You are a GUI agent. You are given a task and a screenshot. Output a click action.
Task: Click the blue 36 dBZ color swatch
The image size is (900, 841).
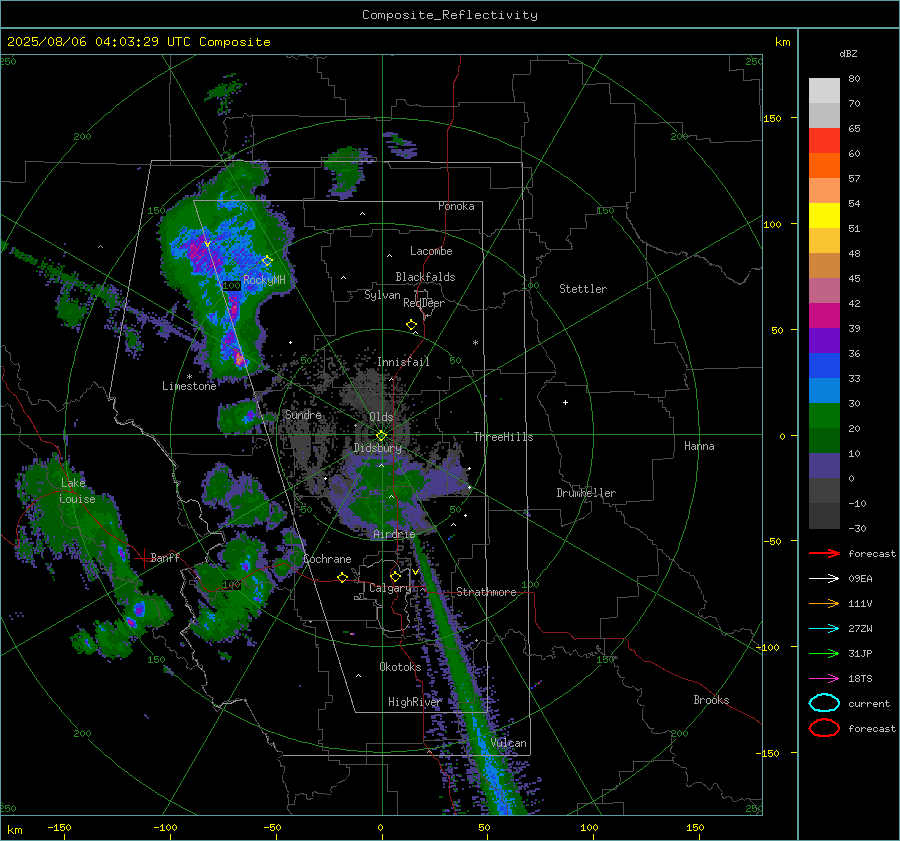[x=824, y=366]
